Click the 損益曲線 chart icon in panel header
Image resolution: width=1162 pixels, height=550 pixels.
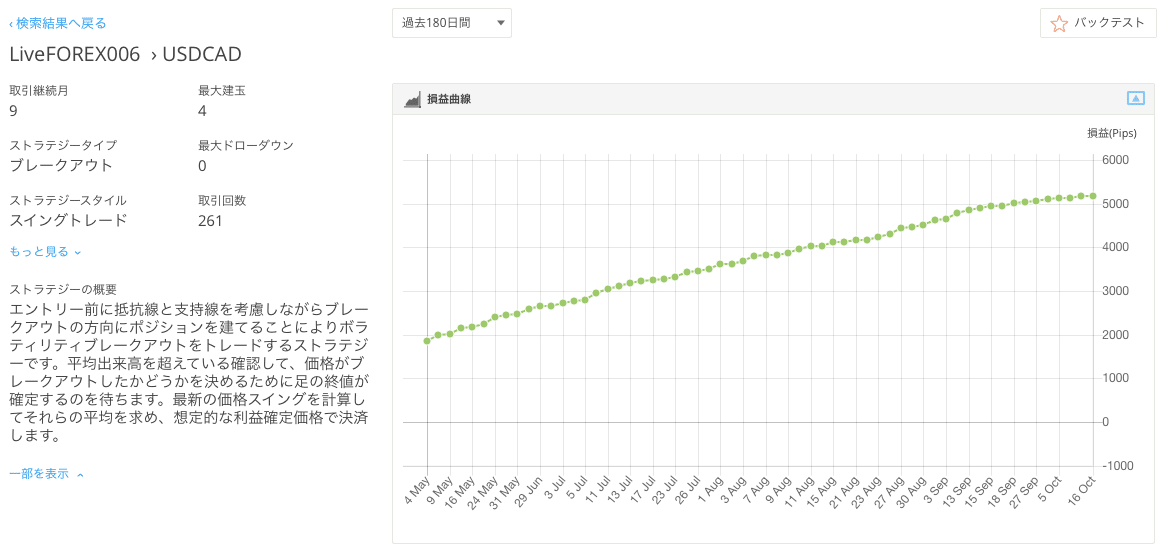pyautogui.click(x=413, y=99)
